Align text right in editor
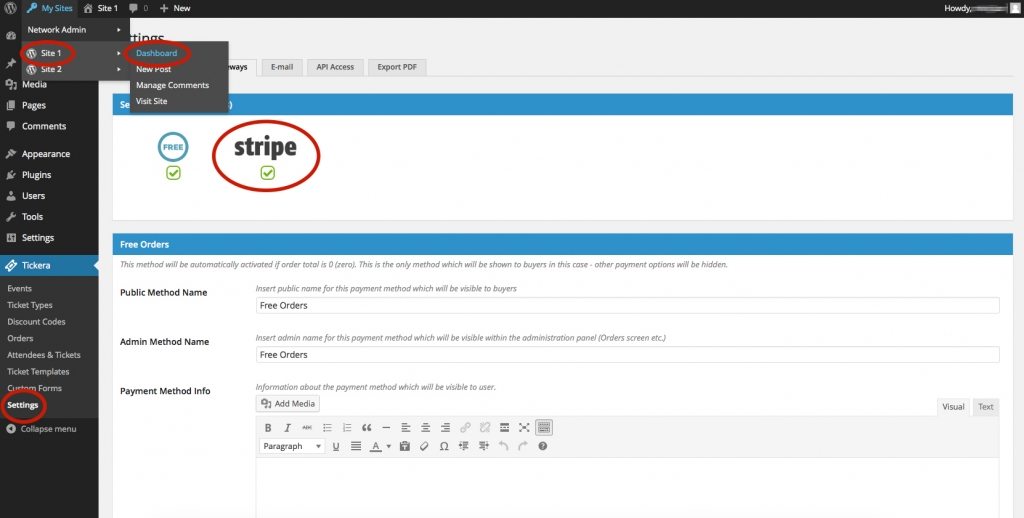The image size is (1024, 518). 445,428
